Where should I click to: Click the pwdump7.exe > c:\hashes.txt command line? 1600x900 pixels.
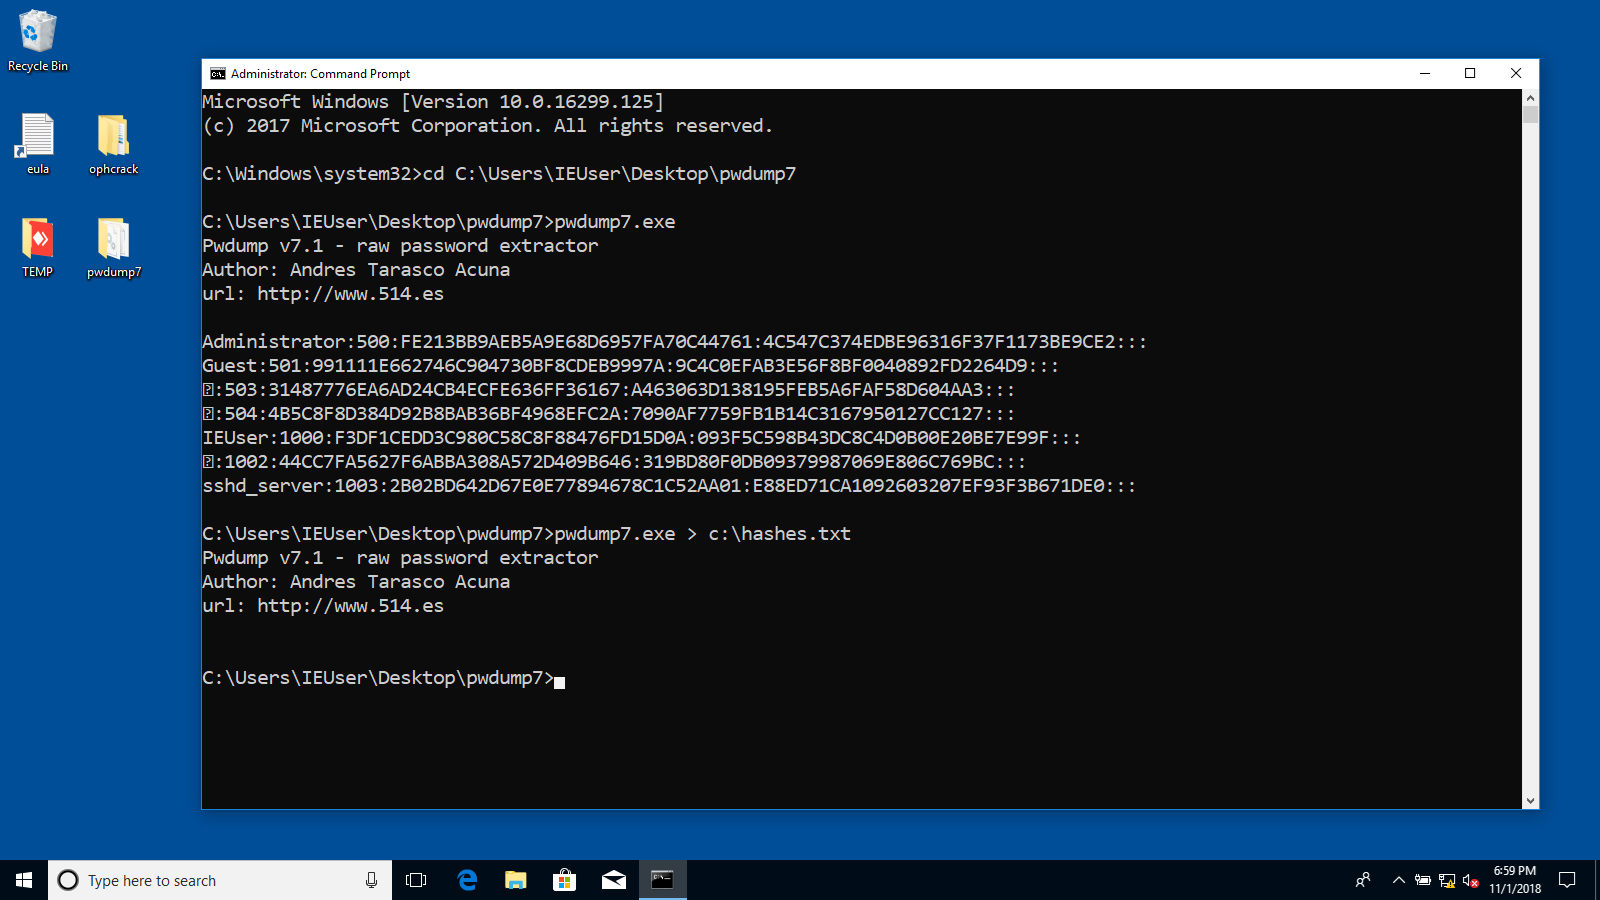(527, 534)
